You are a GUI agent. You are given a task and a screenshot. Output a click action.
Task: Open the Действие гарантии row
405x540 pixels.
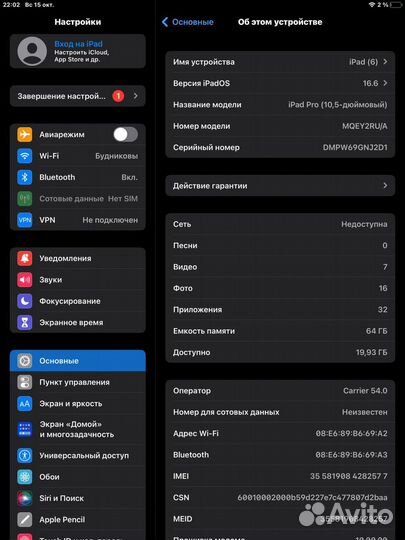(280, 186)
